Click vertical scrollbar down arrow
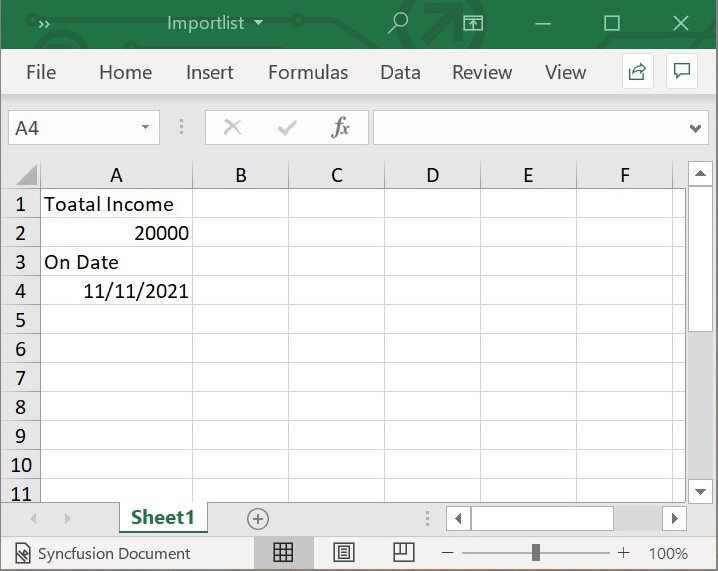 (700, 492)
